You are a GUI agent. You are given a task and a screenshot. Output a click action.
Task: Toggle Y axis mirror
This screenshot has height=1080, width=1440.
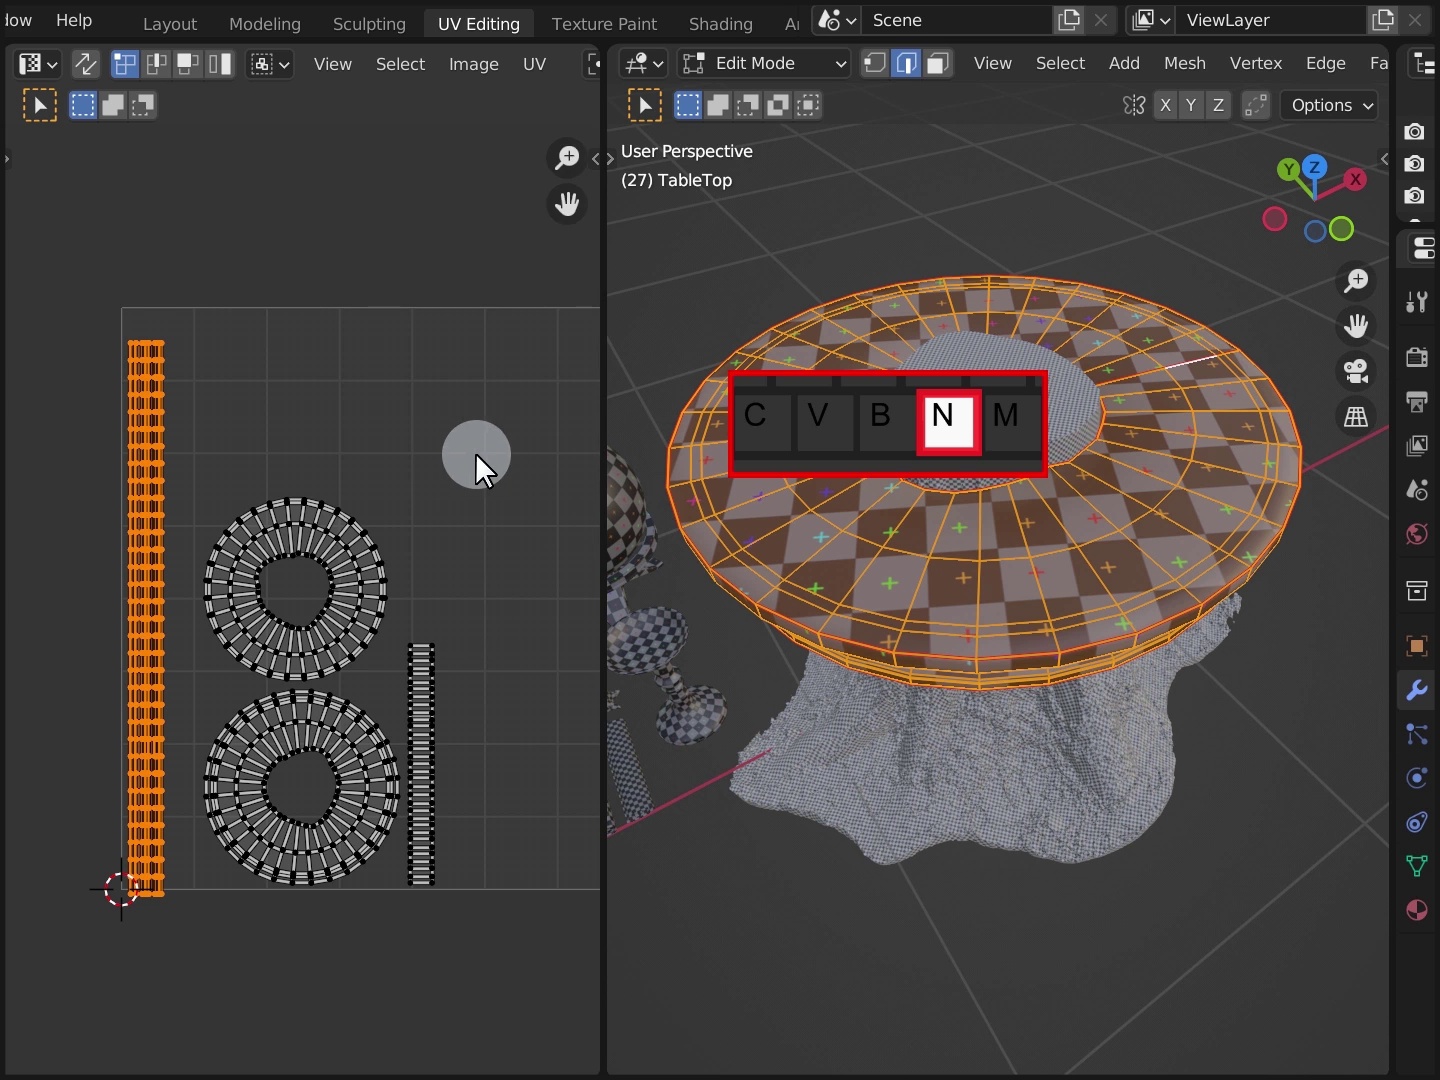(x=1191, y=105)
